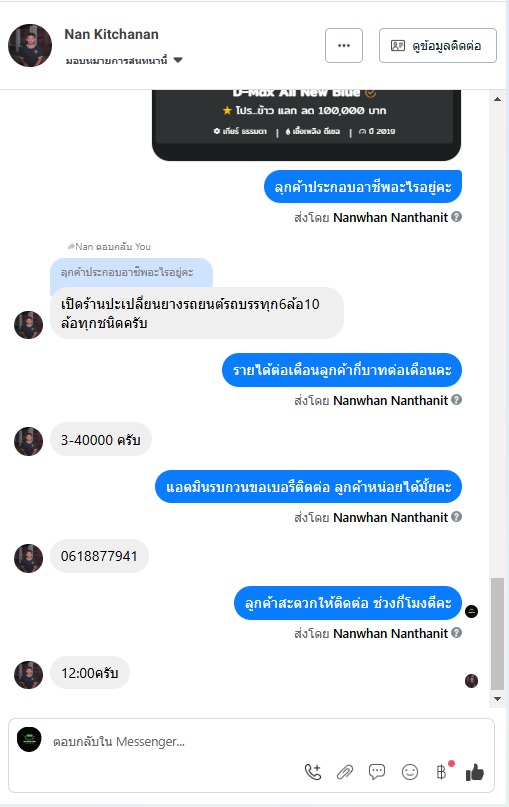Click the ดูข้อมูลติดต่อ contact info button

click(x=438, y=45)
